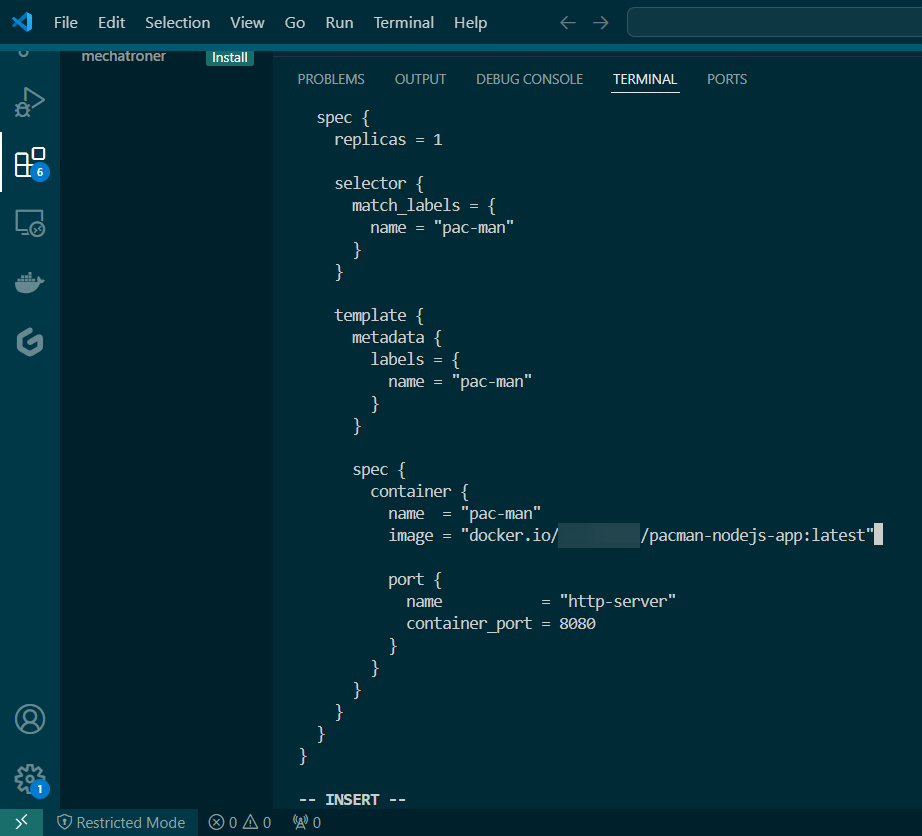The width and height of the screenshot is (922, 836).
Task: Open the Extensions view icon
Action: coord(29,163)
